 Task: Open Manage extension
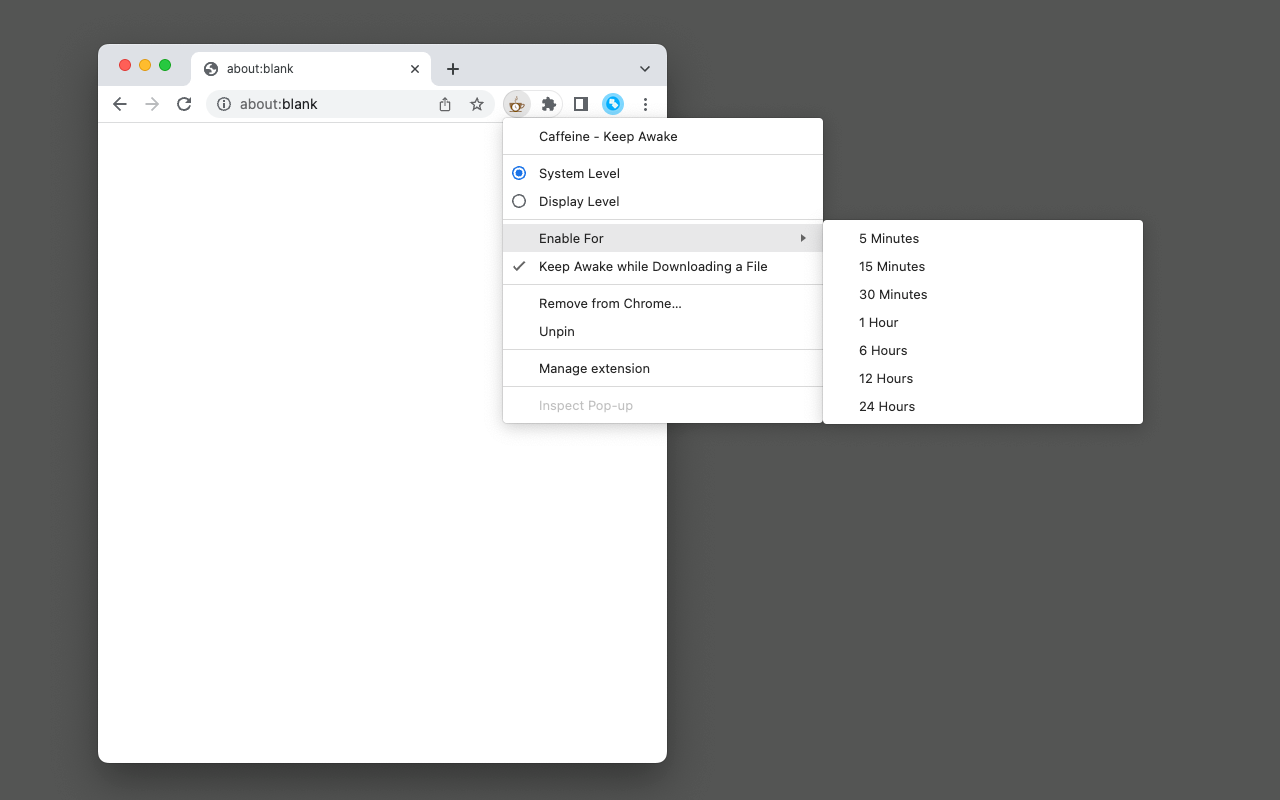[x=663, y=368]
